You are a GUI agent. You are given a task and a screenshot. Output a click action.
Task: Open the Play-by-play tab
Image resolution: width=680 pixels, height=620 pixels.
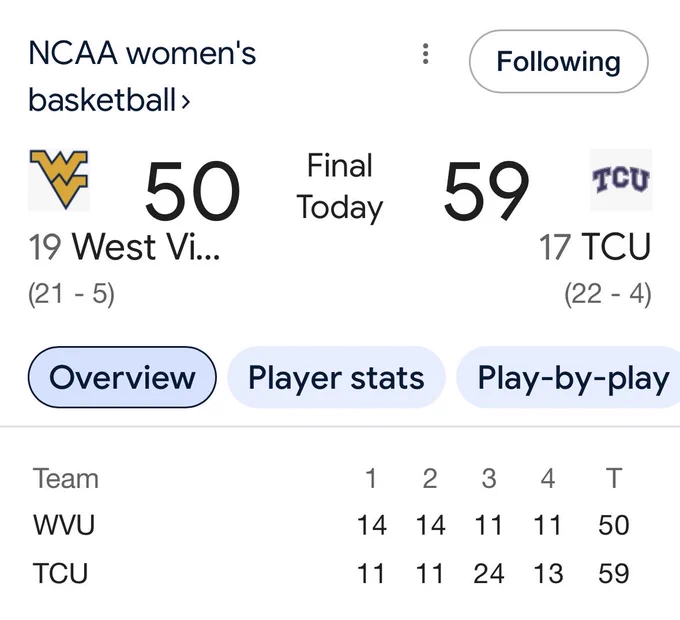tap(568, 377)
